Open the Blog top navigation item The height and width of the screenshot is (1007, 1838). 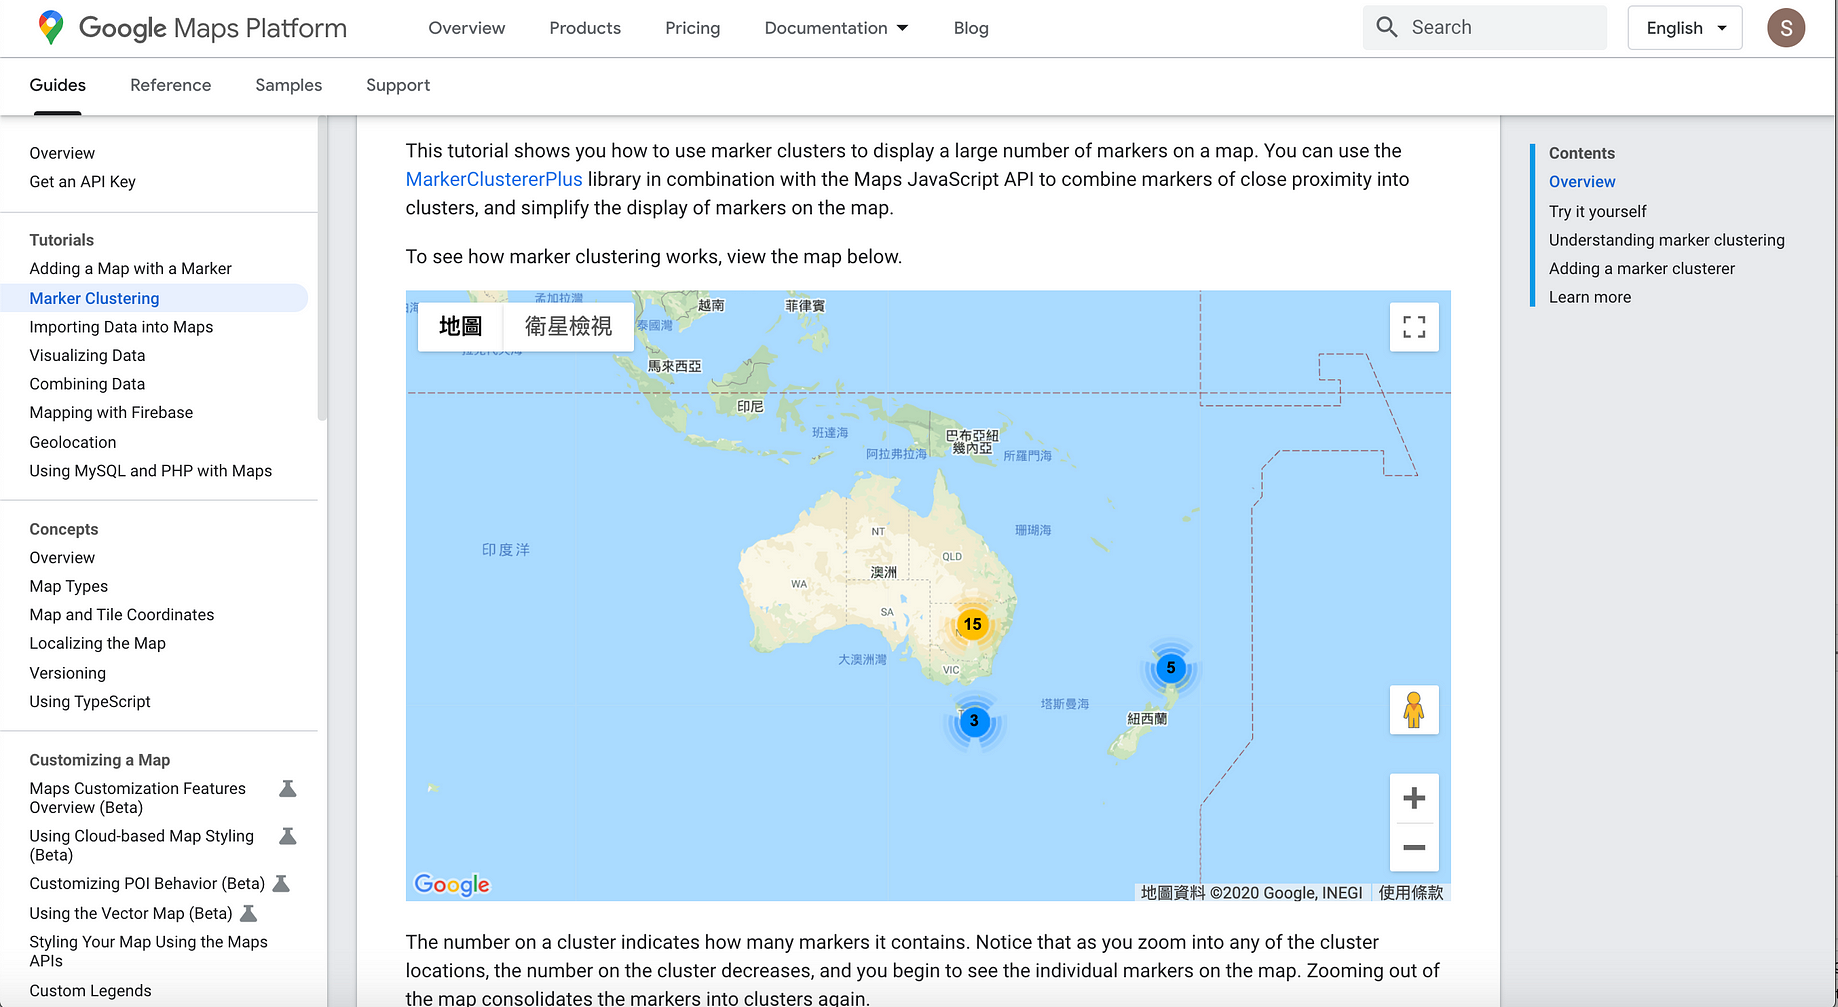(971, 28)
